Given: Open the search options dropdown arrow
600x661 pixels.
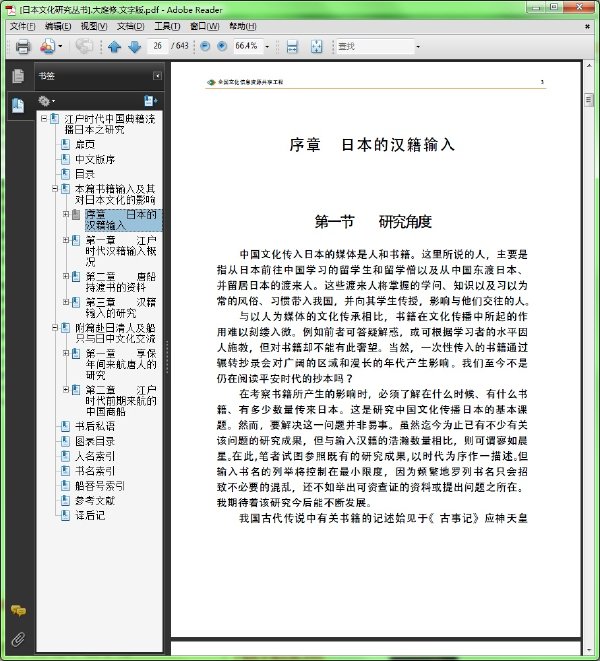Looking at the screenshot, I should (418, 46).
